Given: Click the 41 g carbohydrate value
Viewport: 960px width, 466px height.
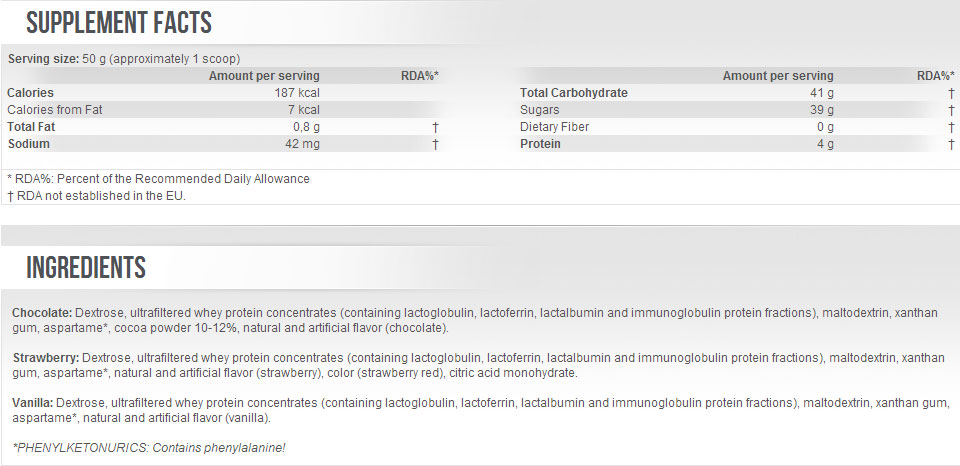Looking at the screenshot, I should [823, 93].
